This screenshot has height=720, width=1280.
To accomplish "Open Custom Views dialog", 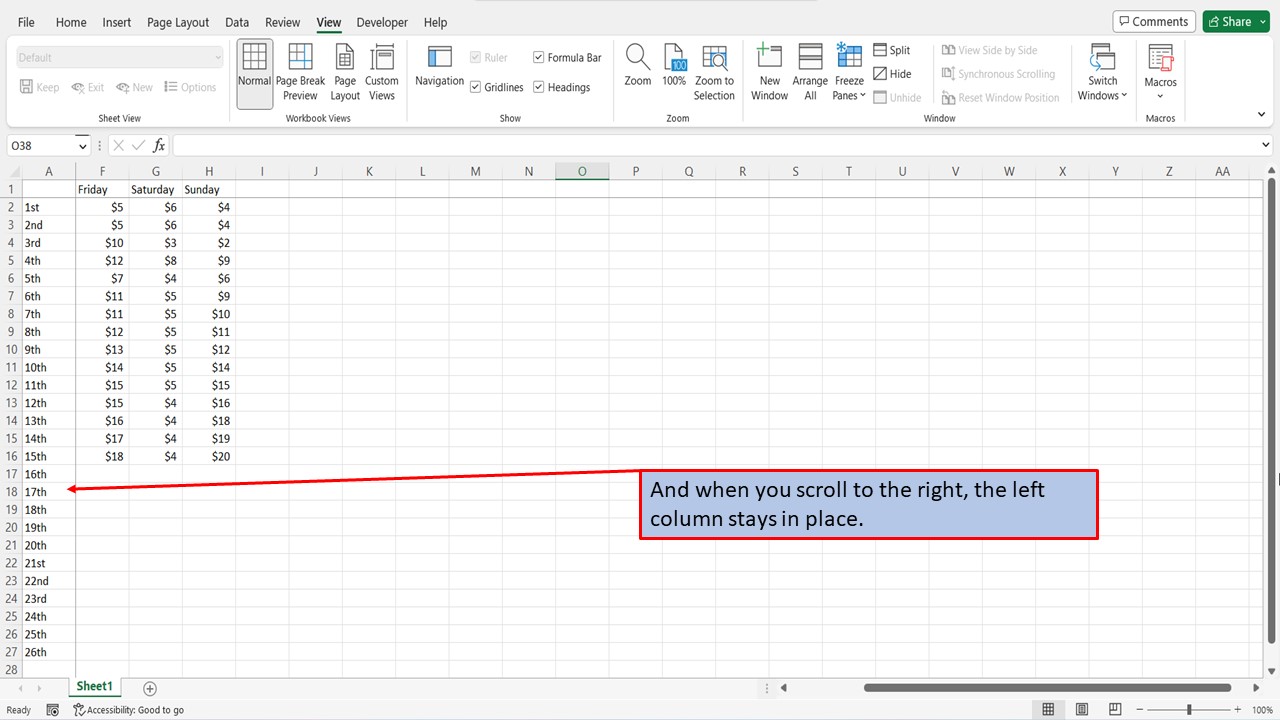I will [381, 70].
